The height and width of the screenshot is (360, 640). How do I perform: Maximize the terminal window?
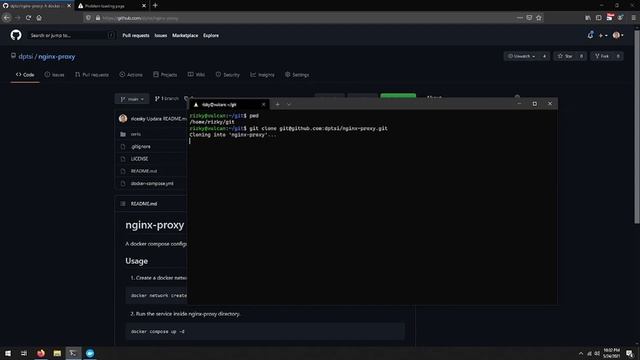click(x=535, y=104)
